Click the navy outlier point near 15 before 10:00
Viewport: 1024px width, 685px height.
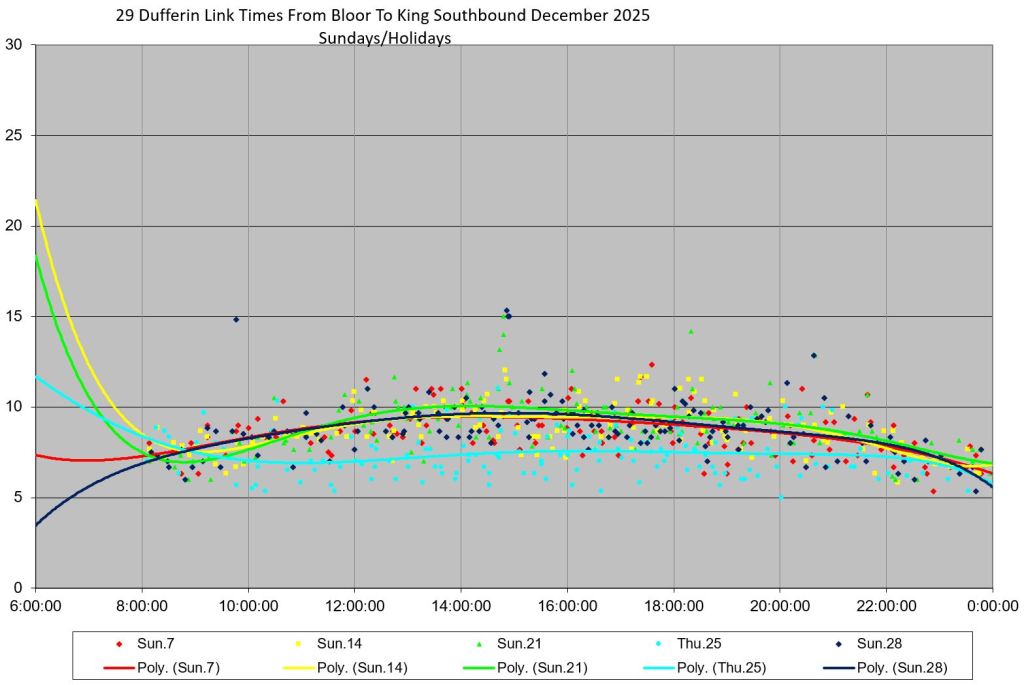pos(236,319)
